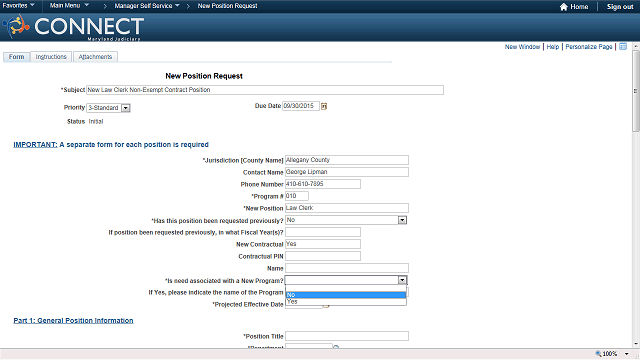Click the Position Title field
Screen dimensions: 640x360
coord(347,336)
